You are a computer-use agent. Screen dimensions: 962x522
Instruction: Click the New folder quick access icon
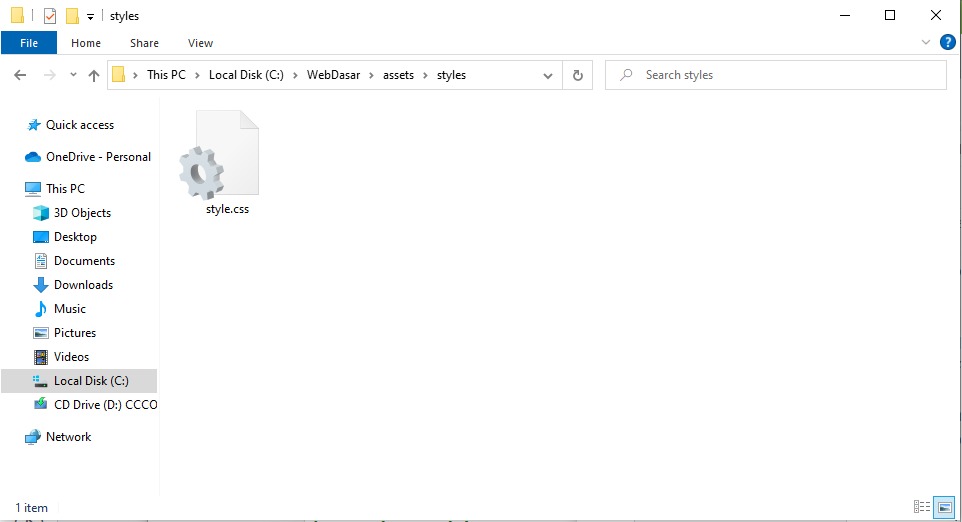(x=72, y=16)
